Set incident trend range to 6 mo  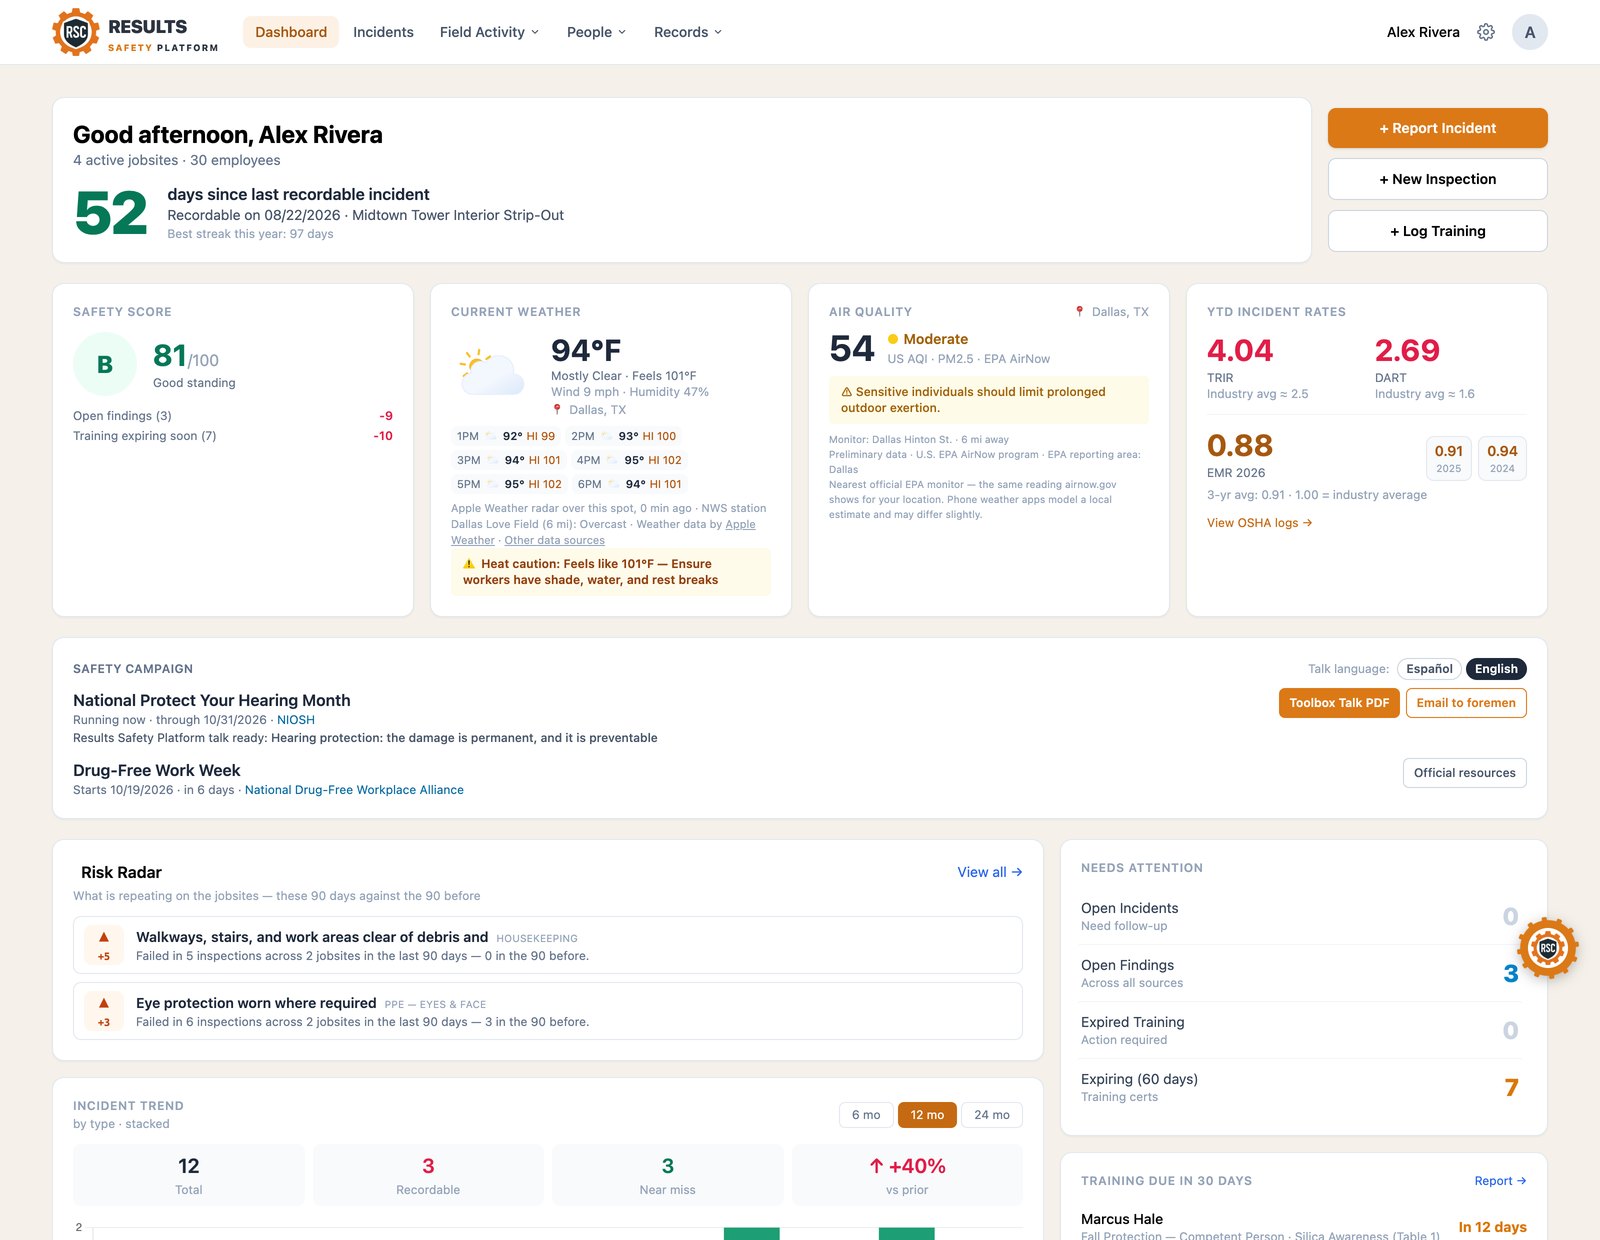[866, 1115]
